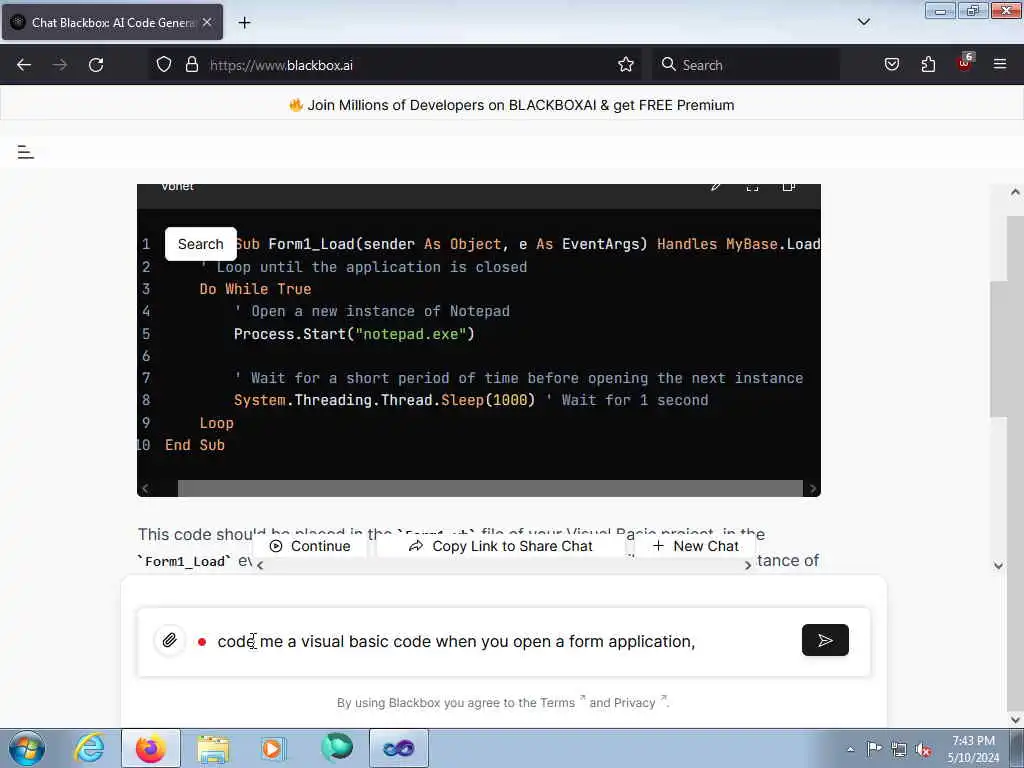Open the Blackbox sidebar menu icon
This screenshot has height=768, width=1024.
pyautogui.click(x=25, y=152)
